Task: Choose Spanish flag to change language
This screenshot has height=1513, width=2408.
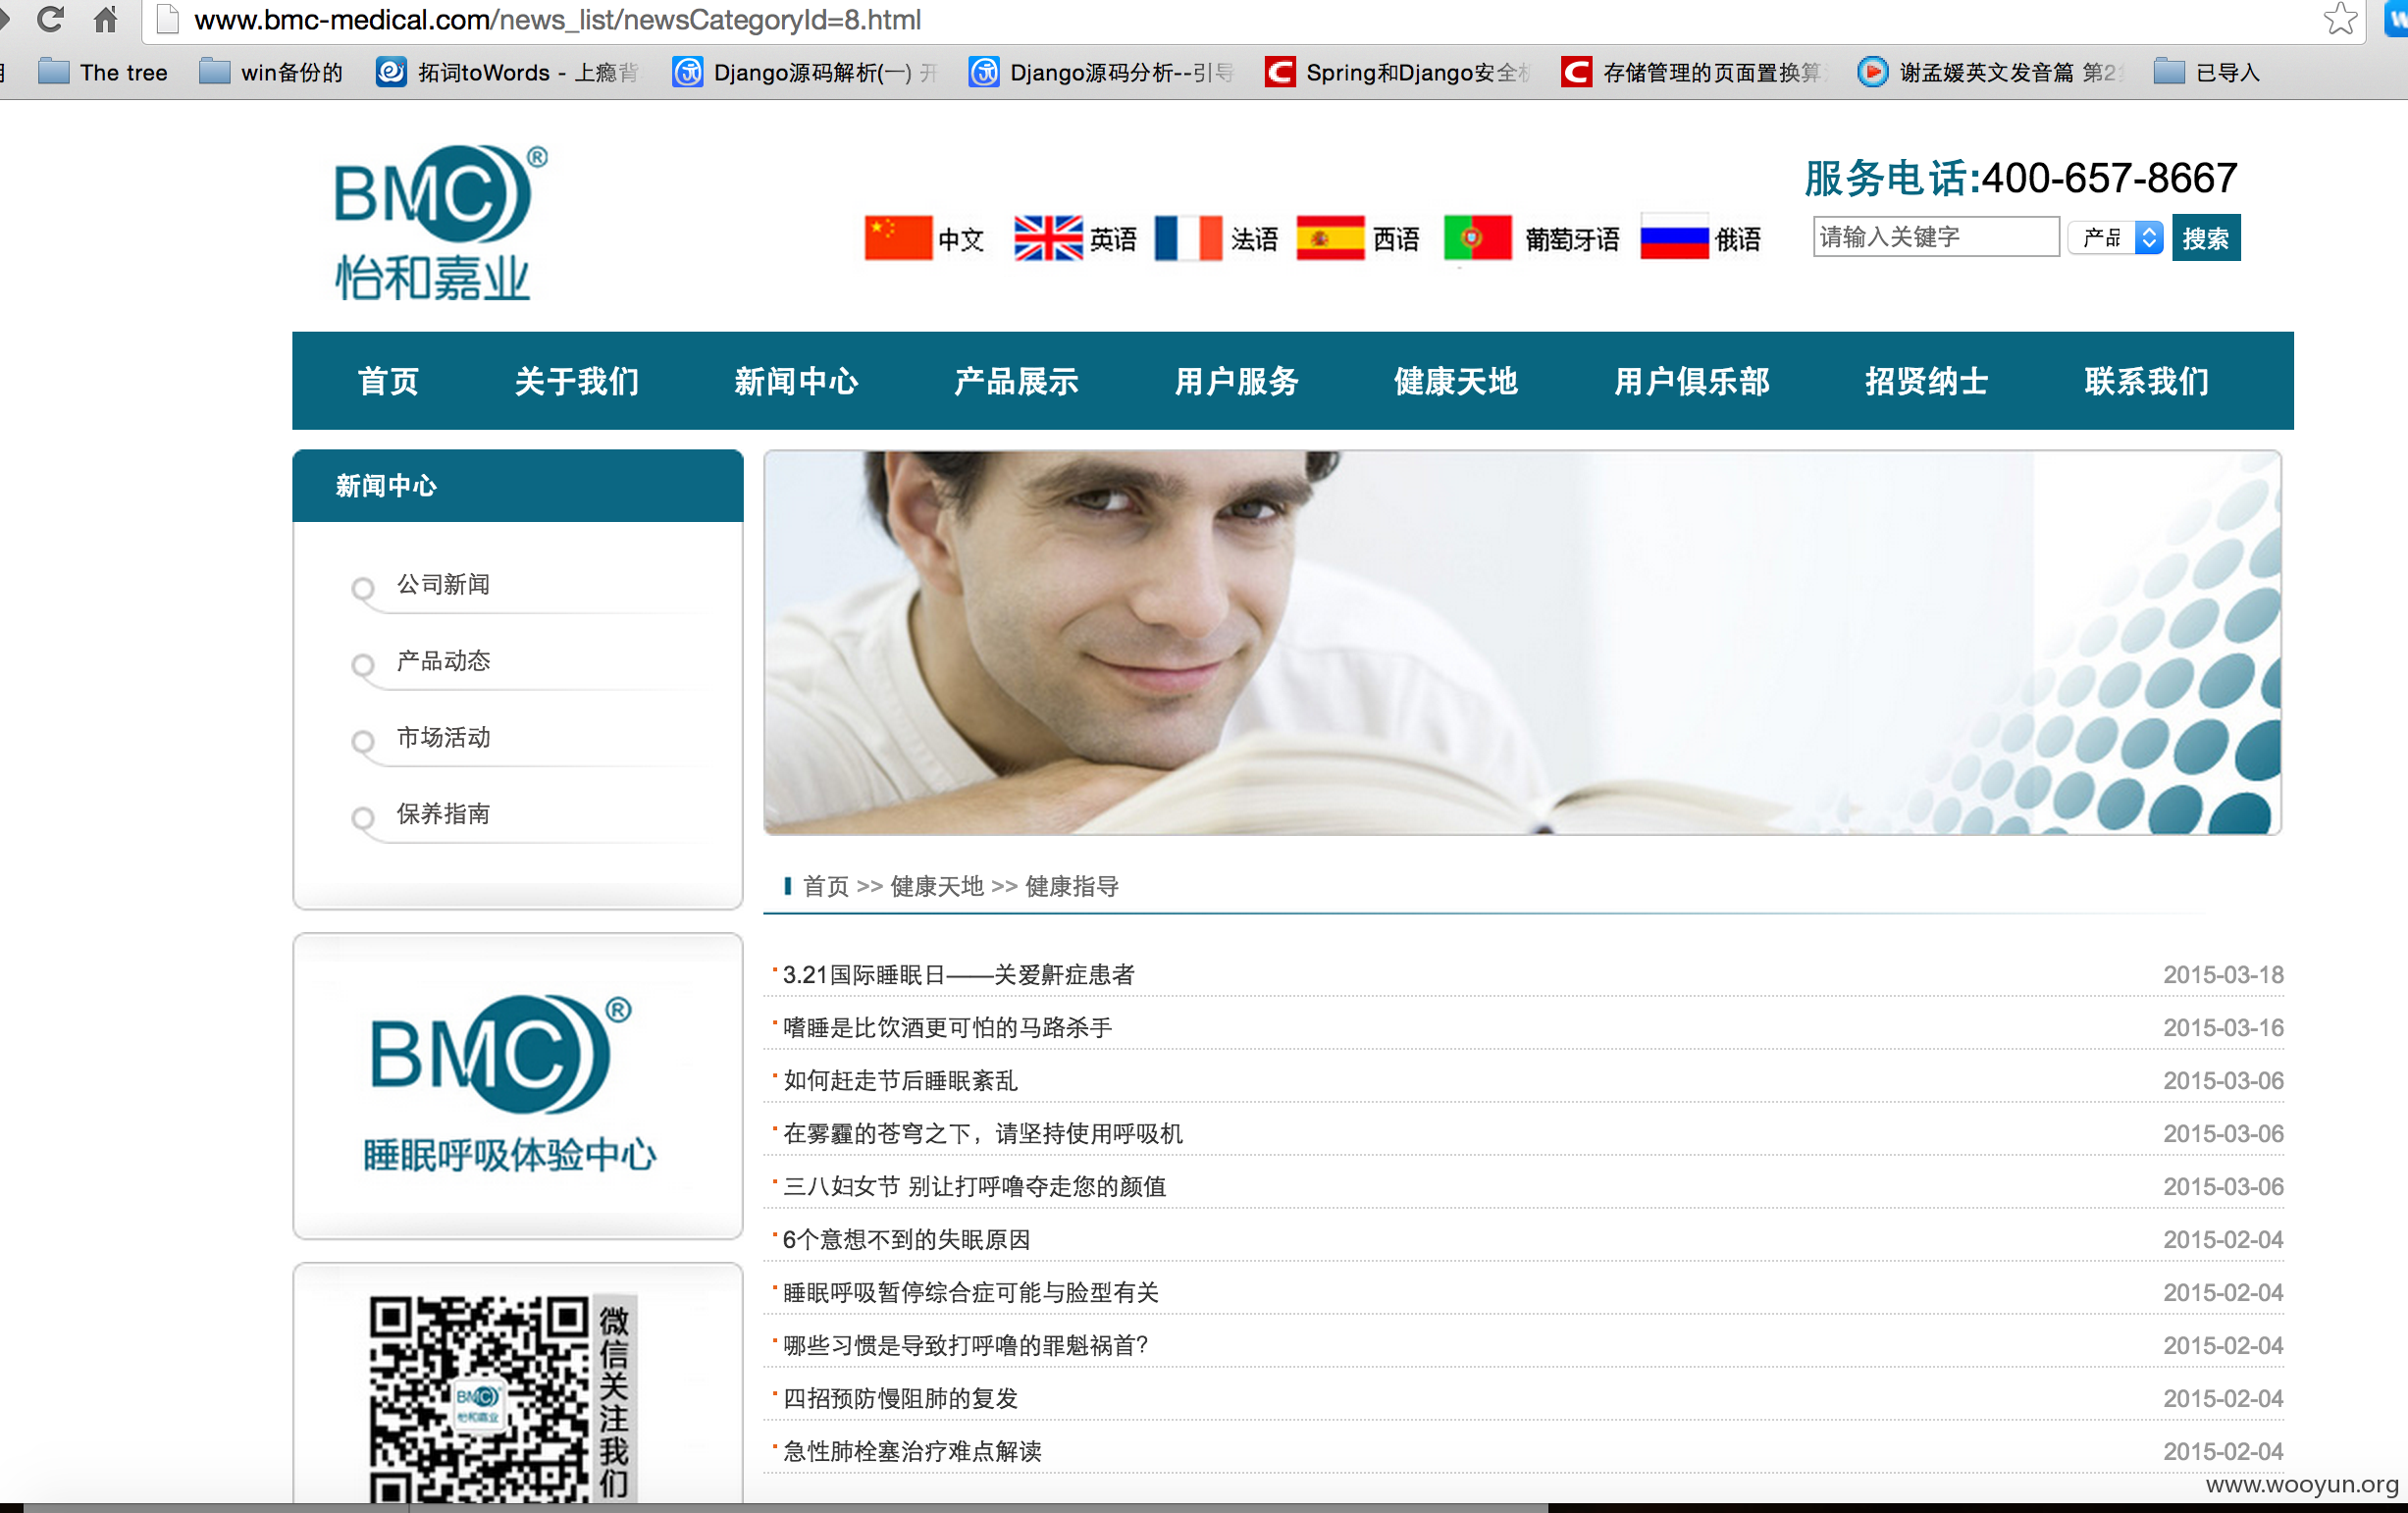Action: coord(1332,237)
